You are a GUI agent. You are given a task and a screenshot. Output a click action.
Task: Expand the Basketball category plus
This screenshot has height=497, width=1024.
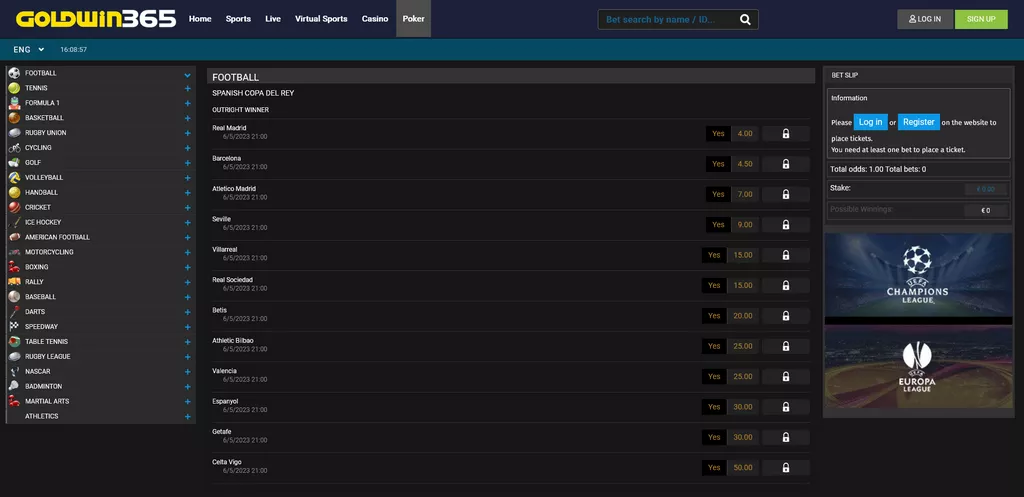click(x=187, y=118)
